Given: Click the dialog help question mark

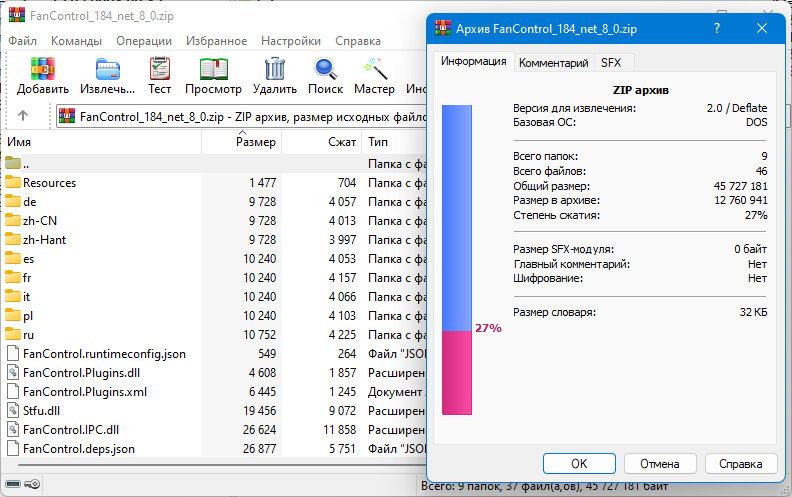Looking at the screenshot, I should [x=717, y=28].
